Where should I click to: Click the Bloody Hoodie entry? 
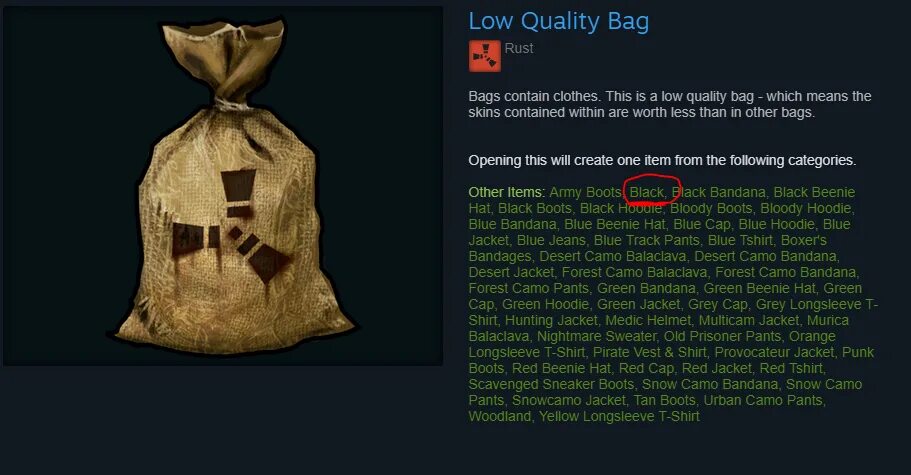[x=806, y=208]
